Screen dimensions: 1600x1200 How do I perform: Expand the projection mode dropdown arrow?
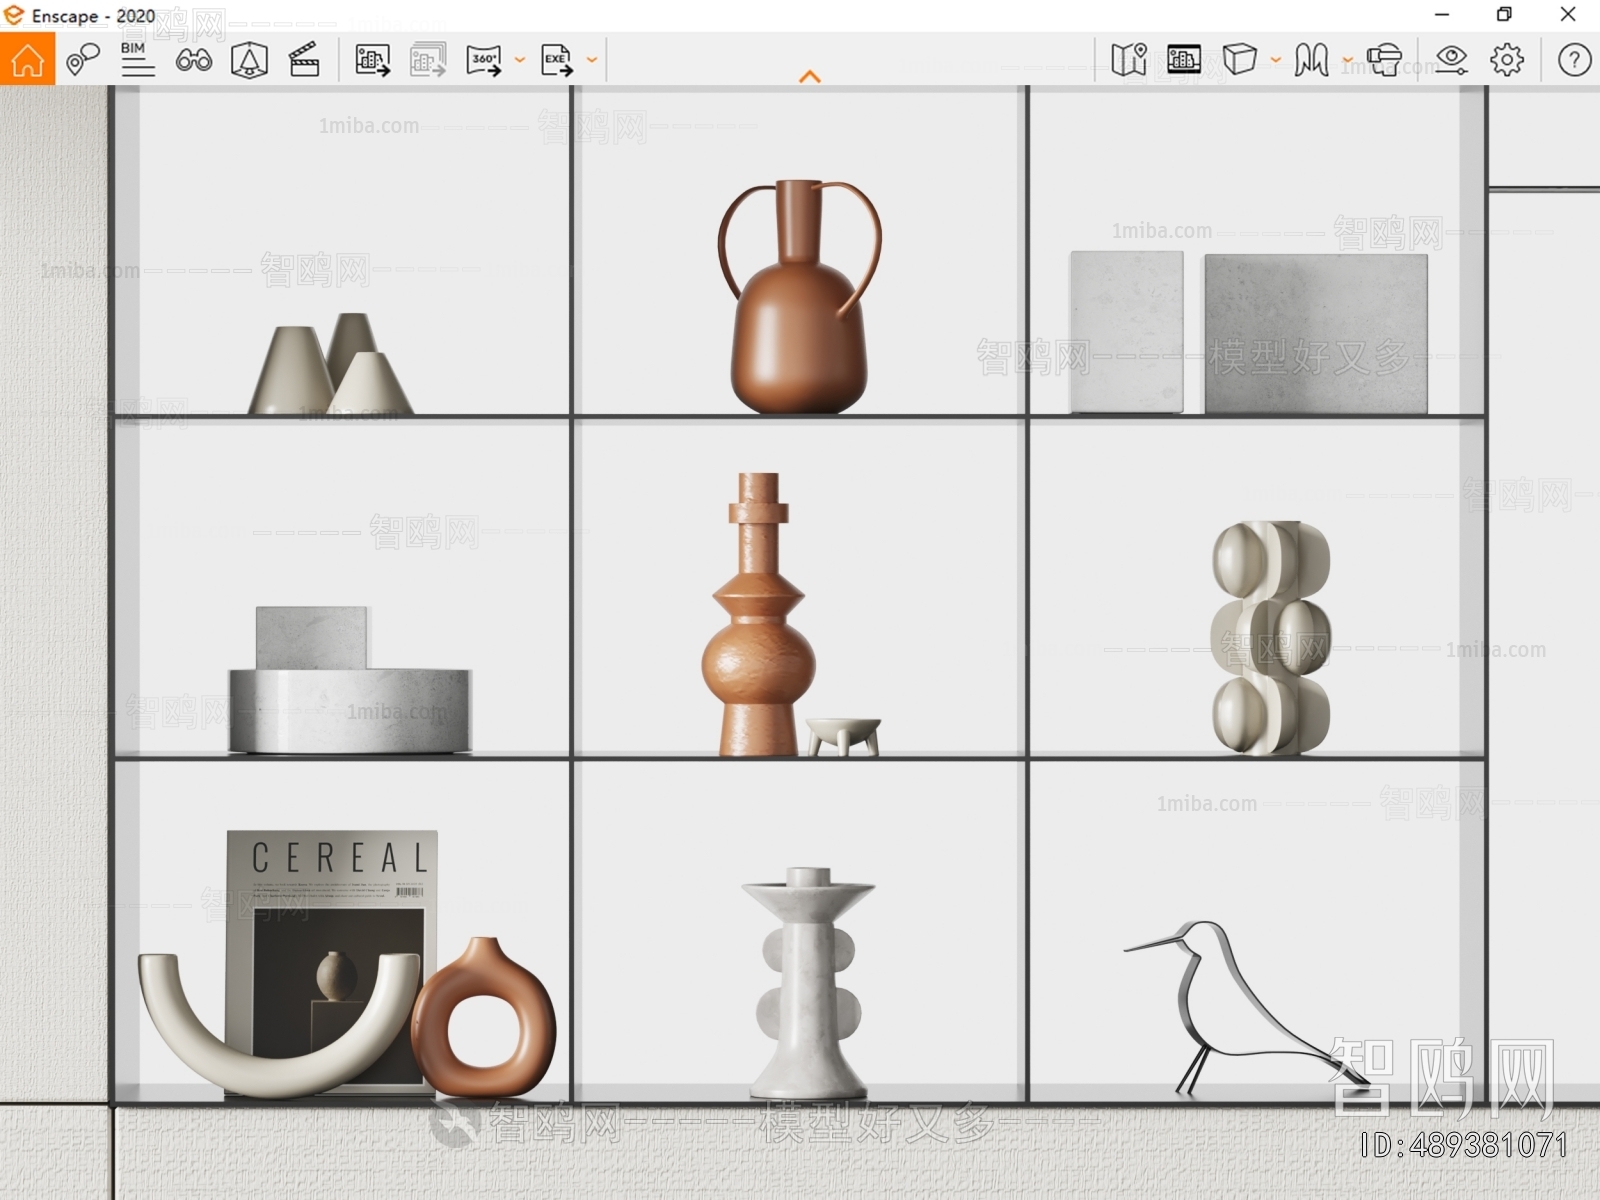point(1275,60)
